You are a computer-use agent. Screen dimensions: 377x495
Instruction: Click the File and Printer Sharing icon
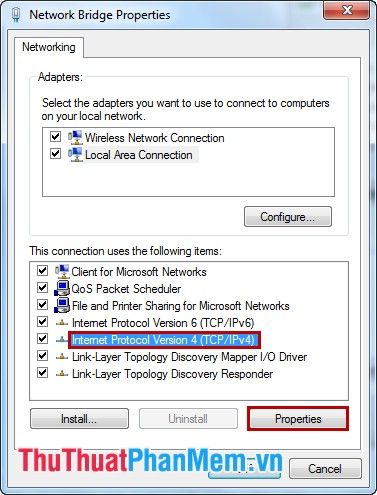pyautogui.click(x=62, y=306)
